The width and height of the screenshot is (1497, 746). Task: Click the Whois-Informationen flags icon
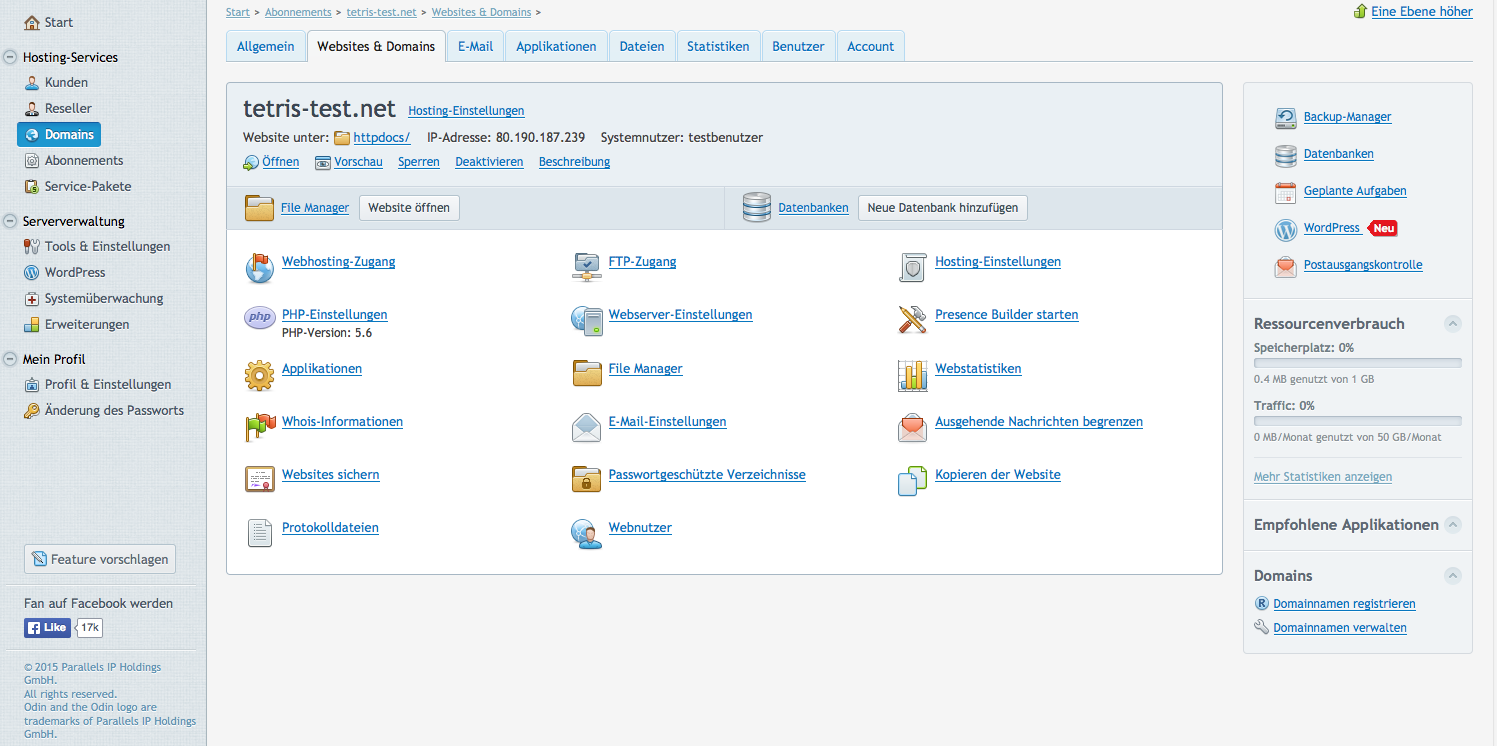tap(259, 427)
